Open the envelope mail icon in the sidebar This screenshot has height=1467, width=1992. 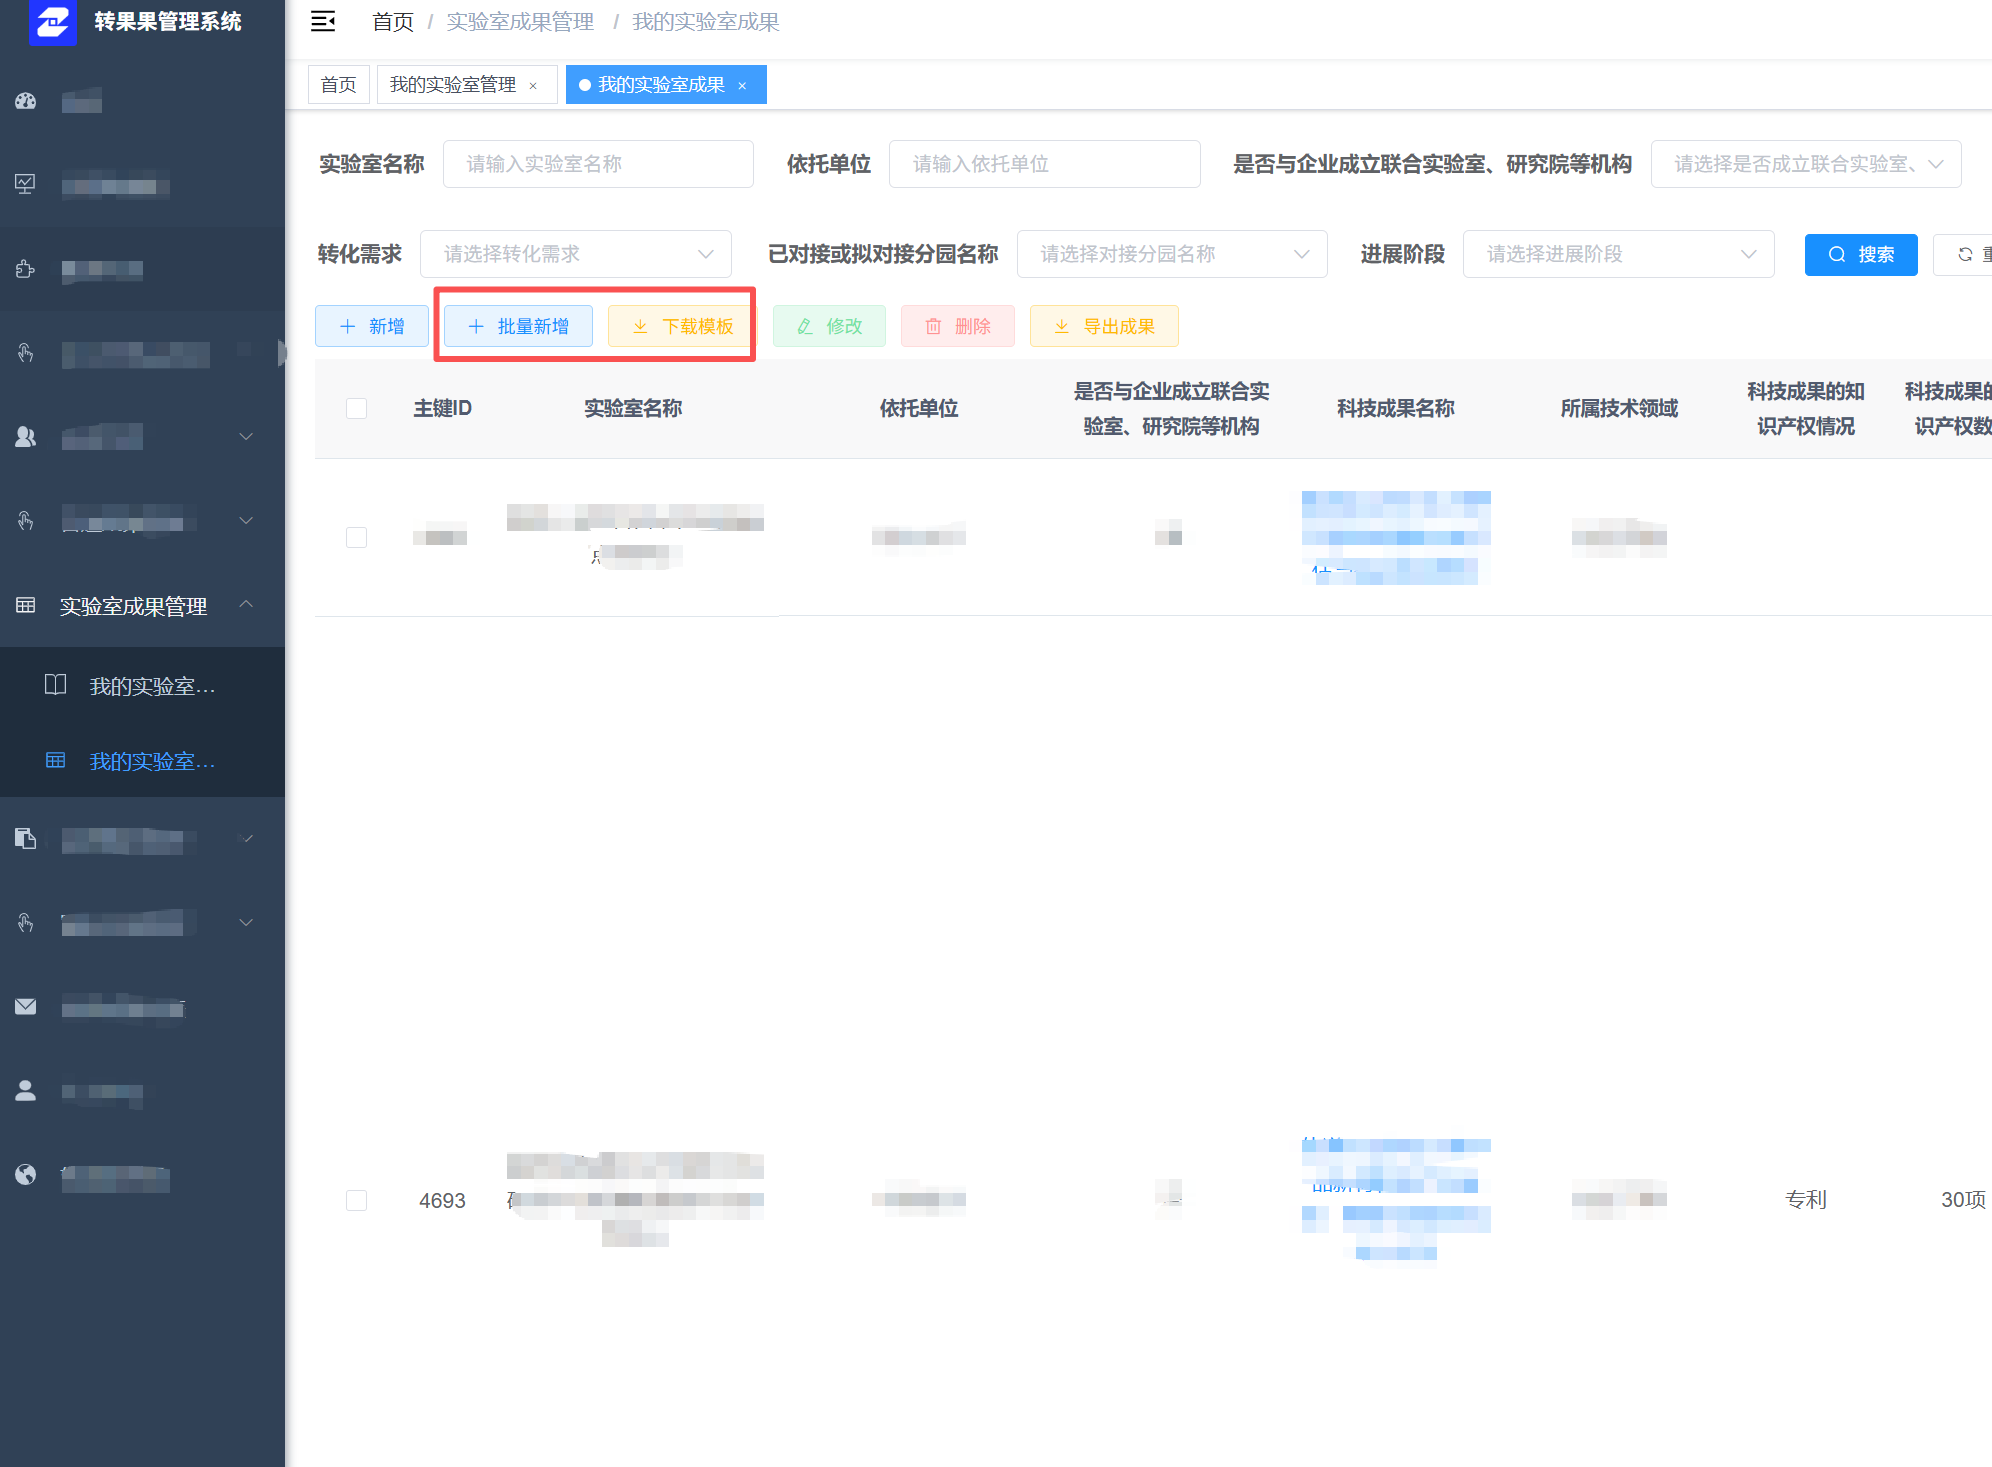coord(25,1007)
